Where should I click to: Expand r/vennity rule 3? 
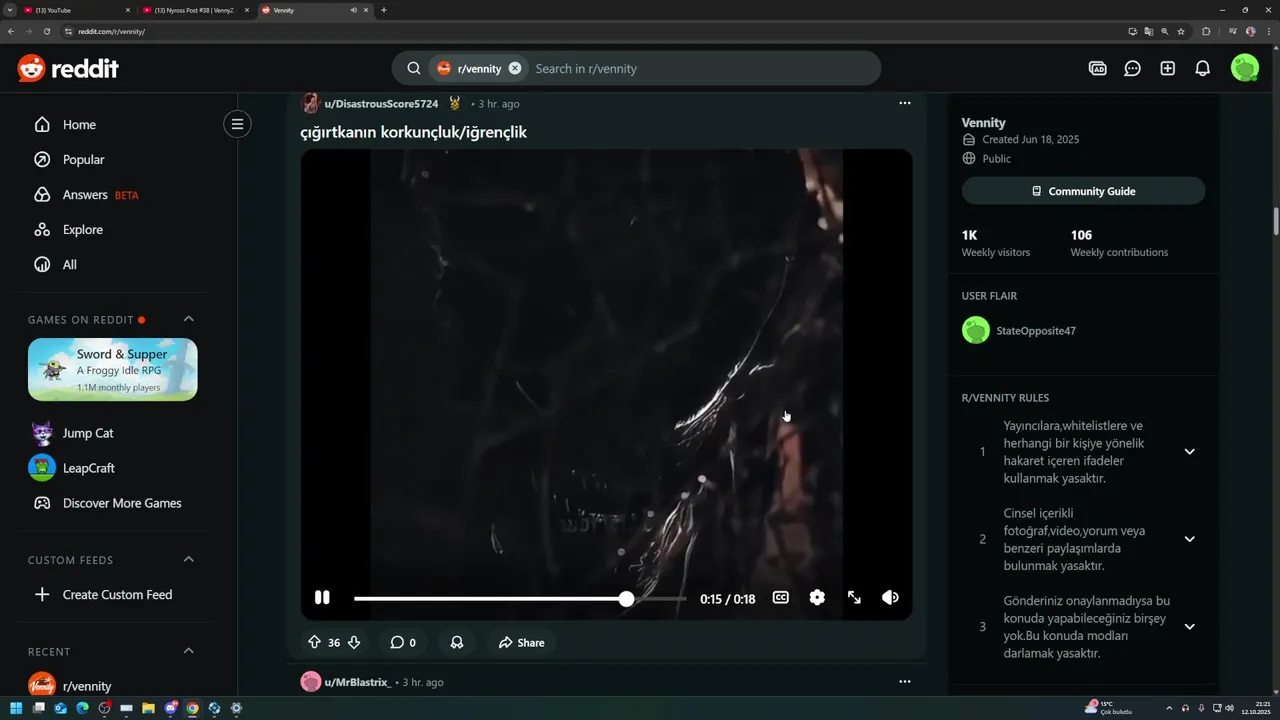click(1189, 627)
